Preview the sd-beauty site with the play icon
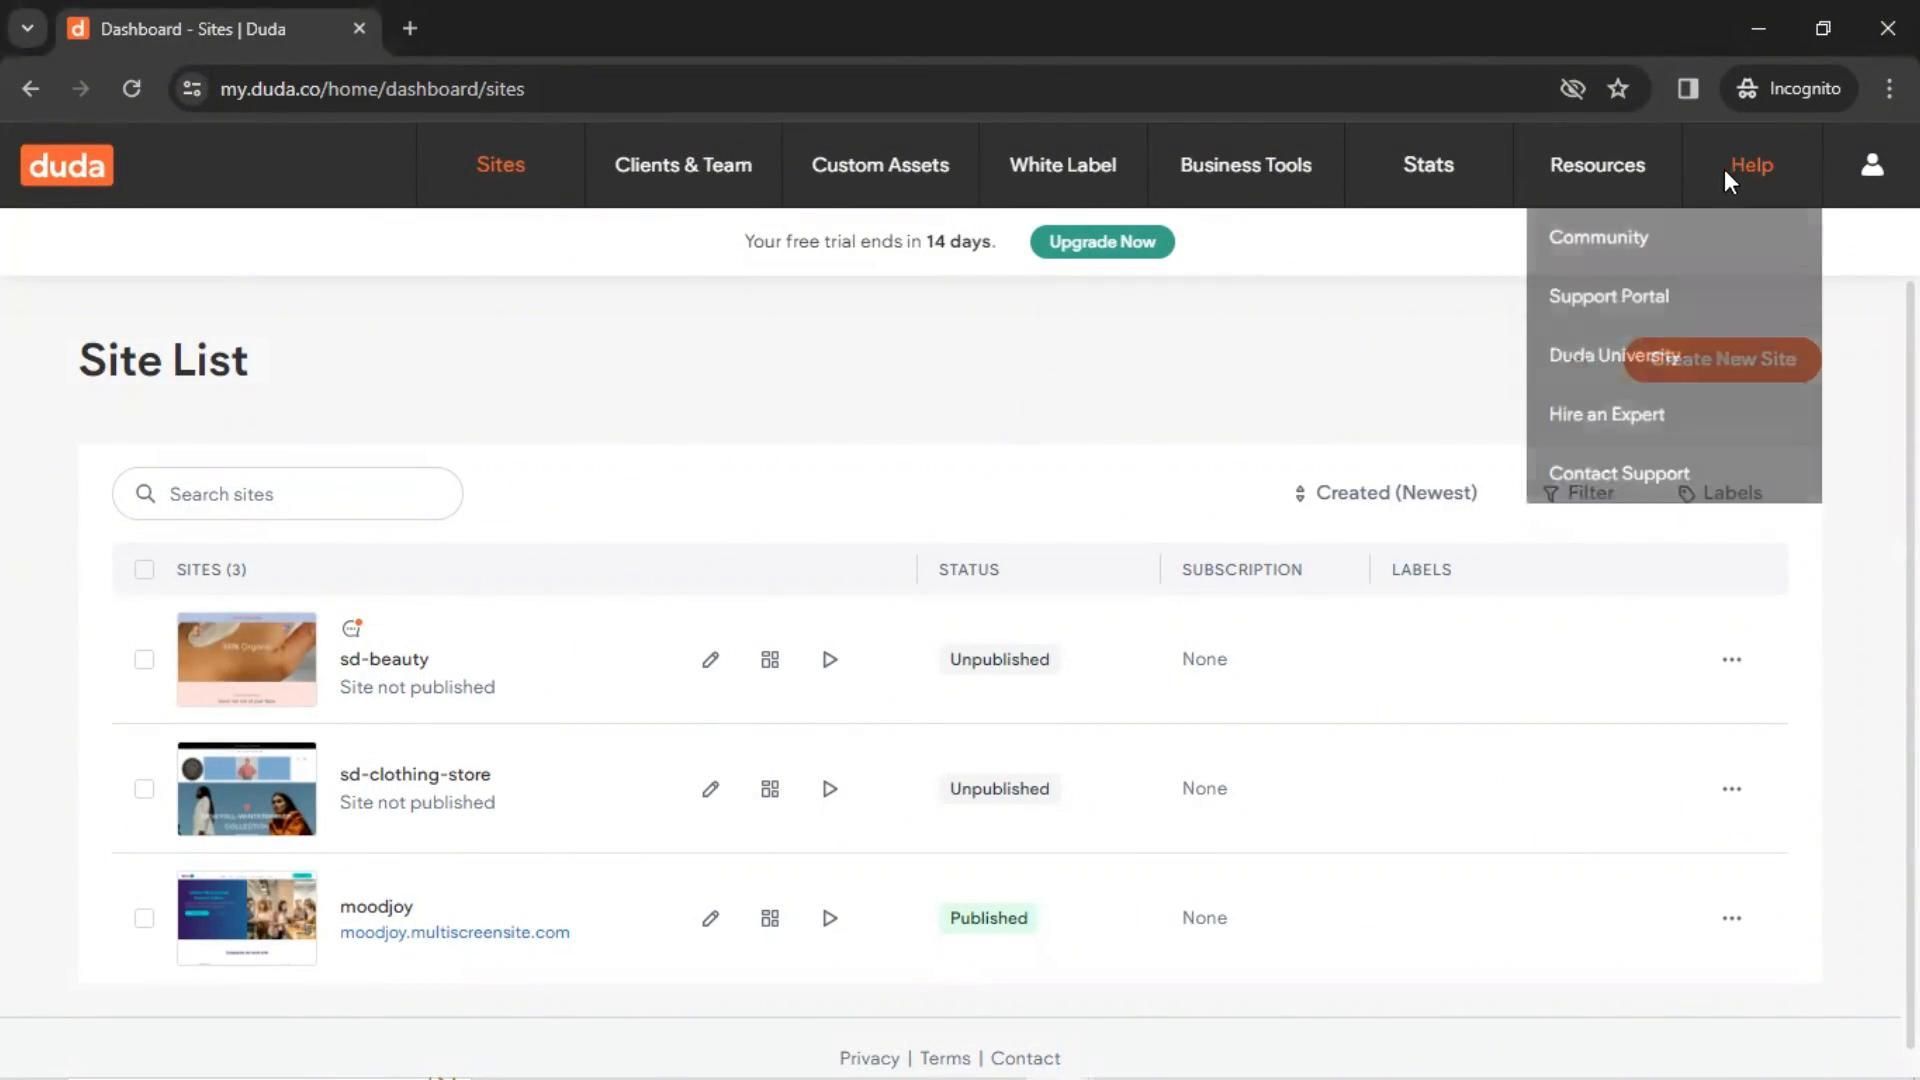This screenshot has width=1920, height=1080. [x=830, y=660]
